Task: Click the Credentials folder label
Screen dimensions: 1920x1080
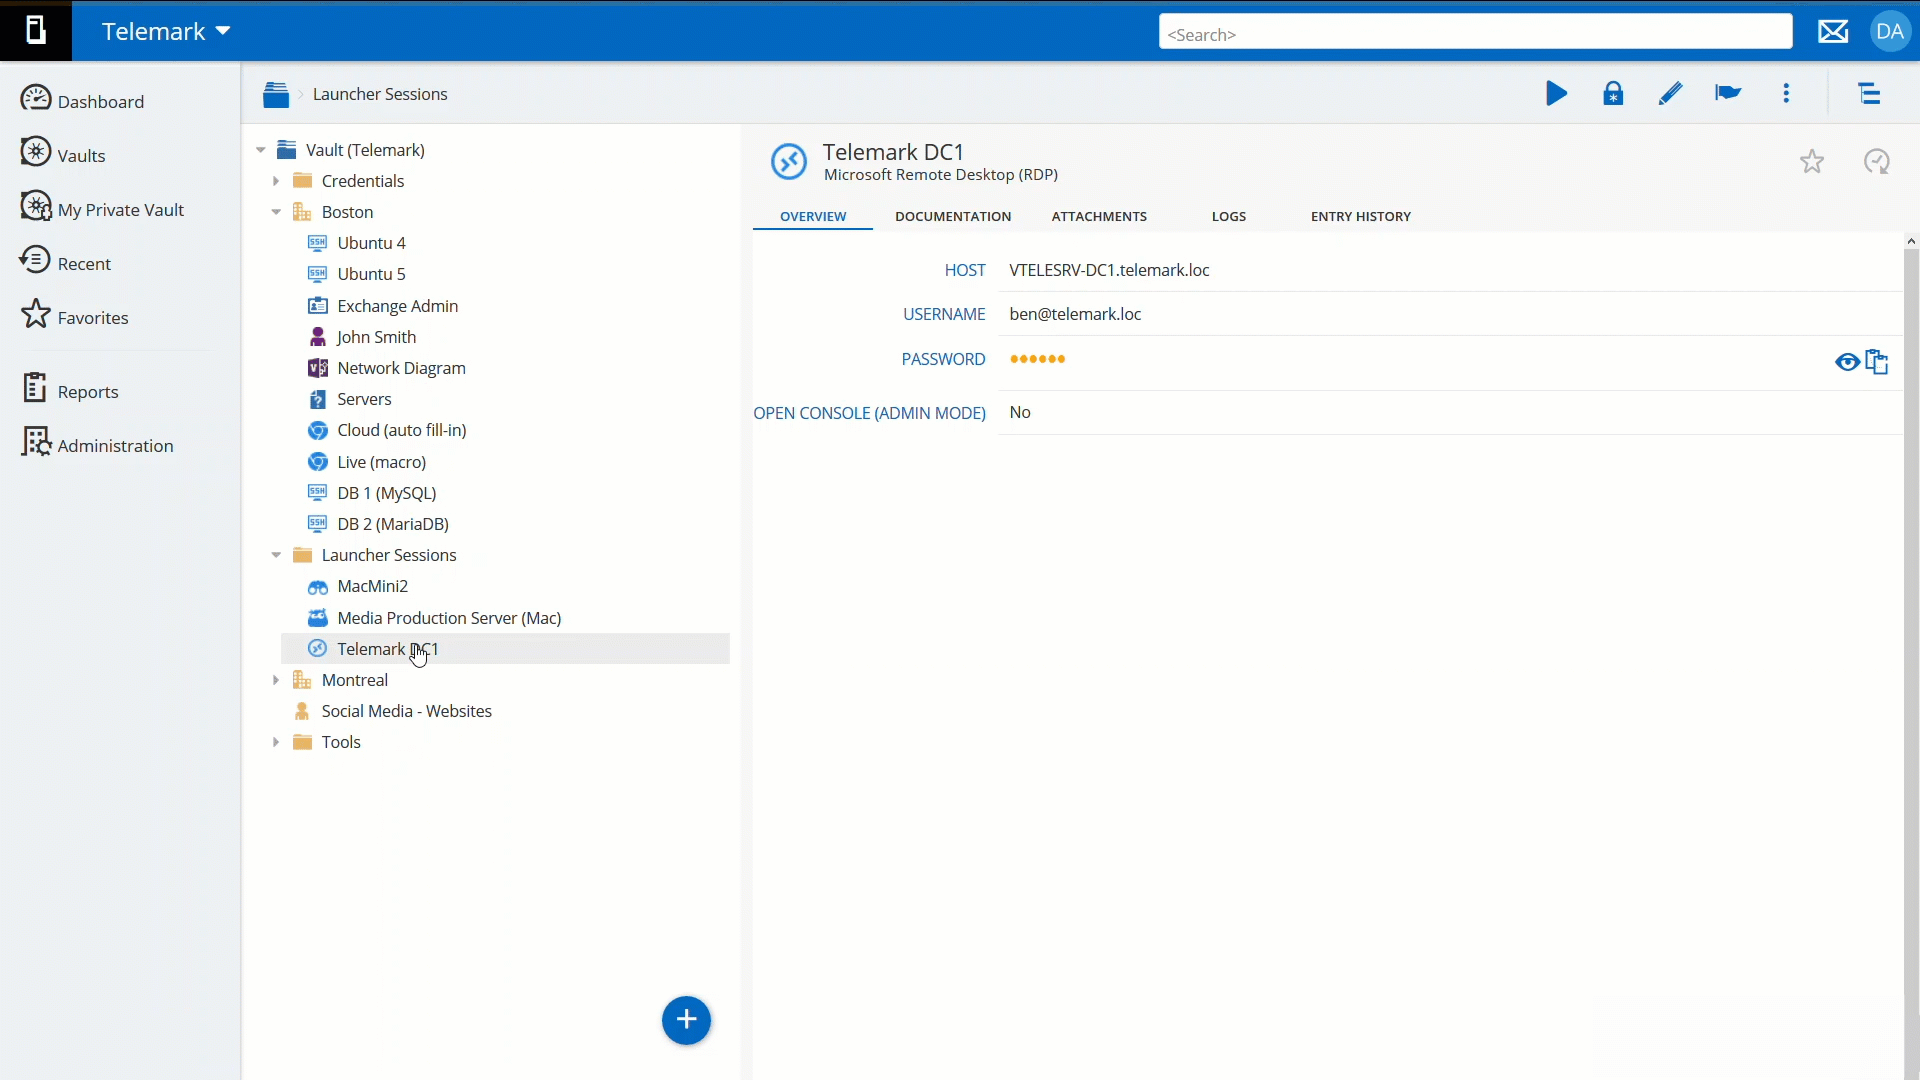Action: click(362, 181)
